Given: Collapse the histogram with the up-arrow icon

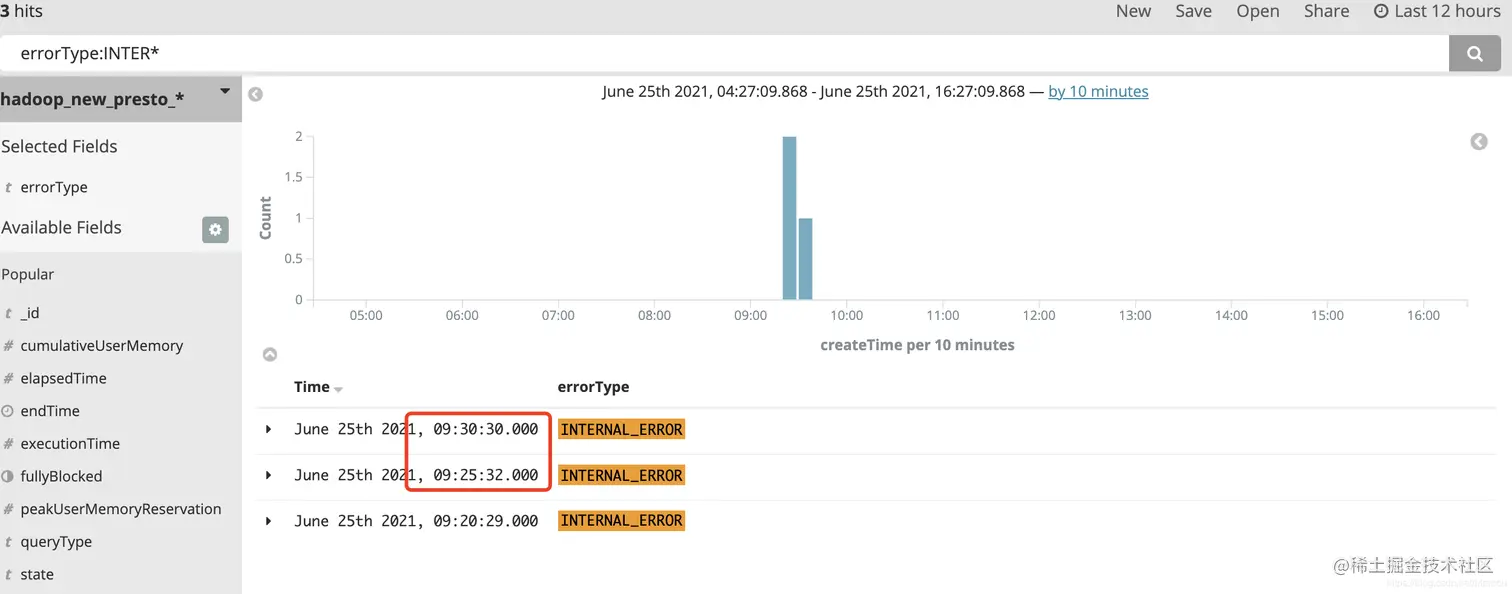Looking at the screenshot, I should pos(269,354).
